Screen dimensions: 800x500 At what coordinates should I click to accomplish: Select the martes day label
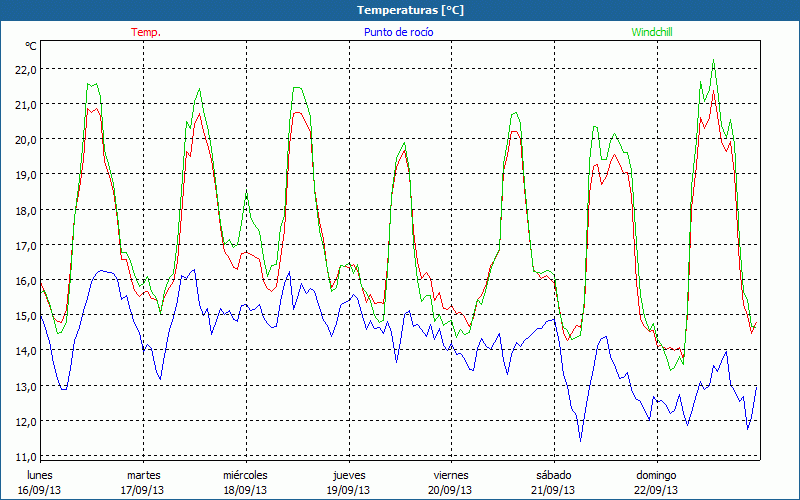(143, 475)
